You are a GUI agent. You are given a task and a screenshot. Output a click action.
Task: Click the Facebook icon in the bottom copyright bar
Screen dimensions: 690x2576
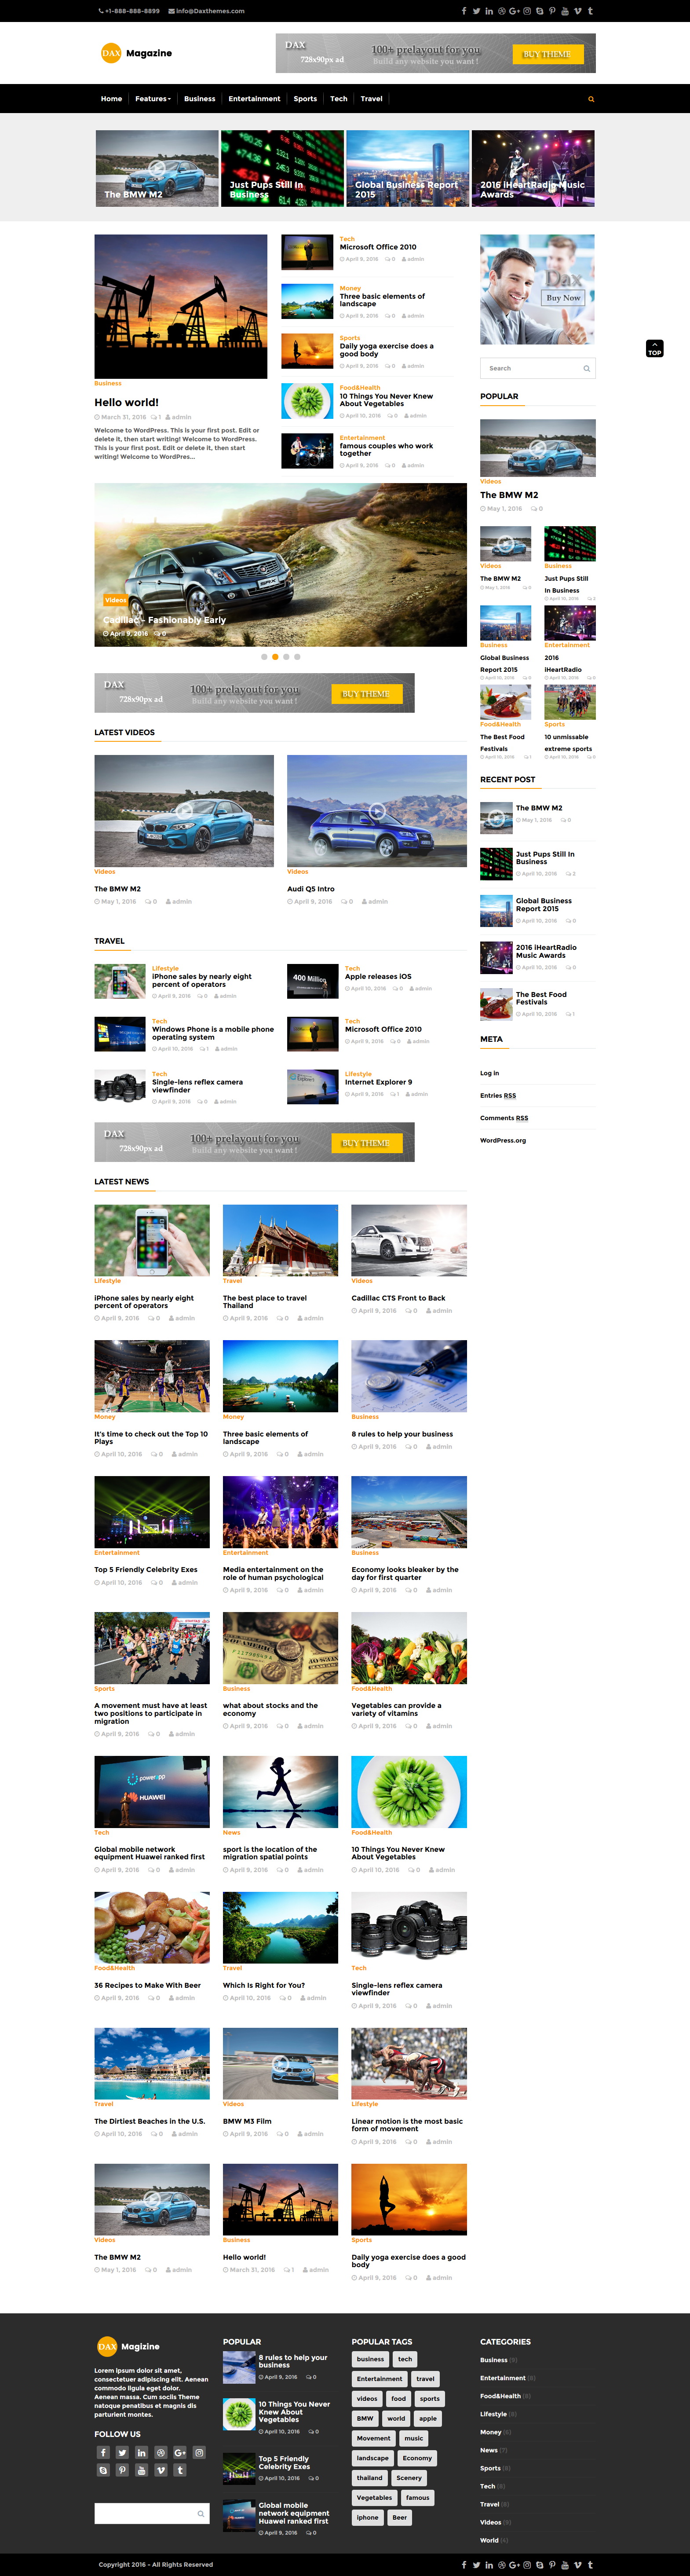(x=463, y=2564)
